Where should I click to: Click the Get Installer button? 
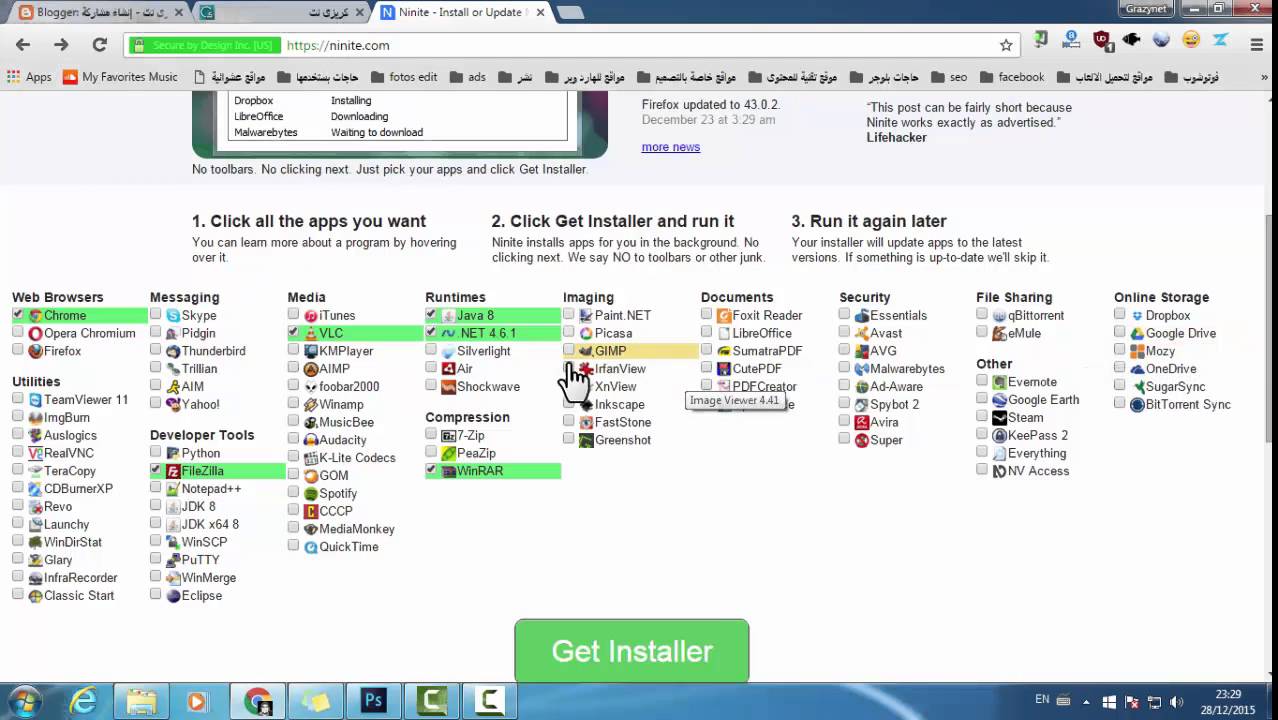pos(632,651)
